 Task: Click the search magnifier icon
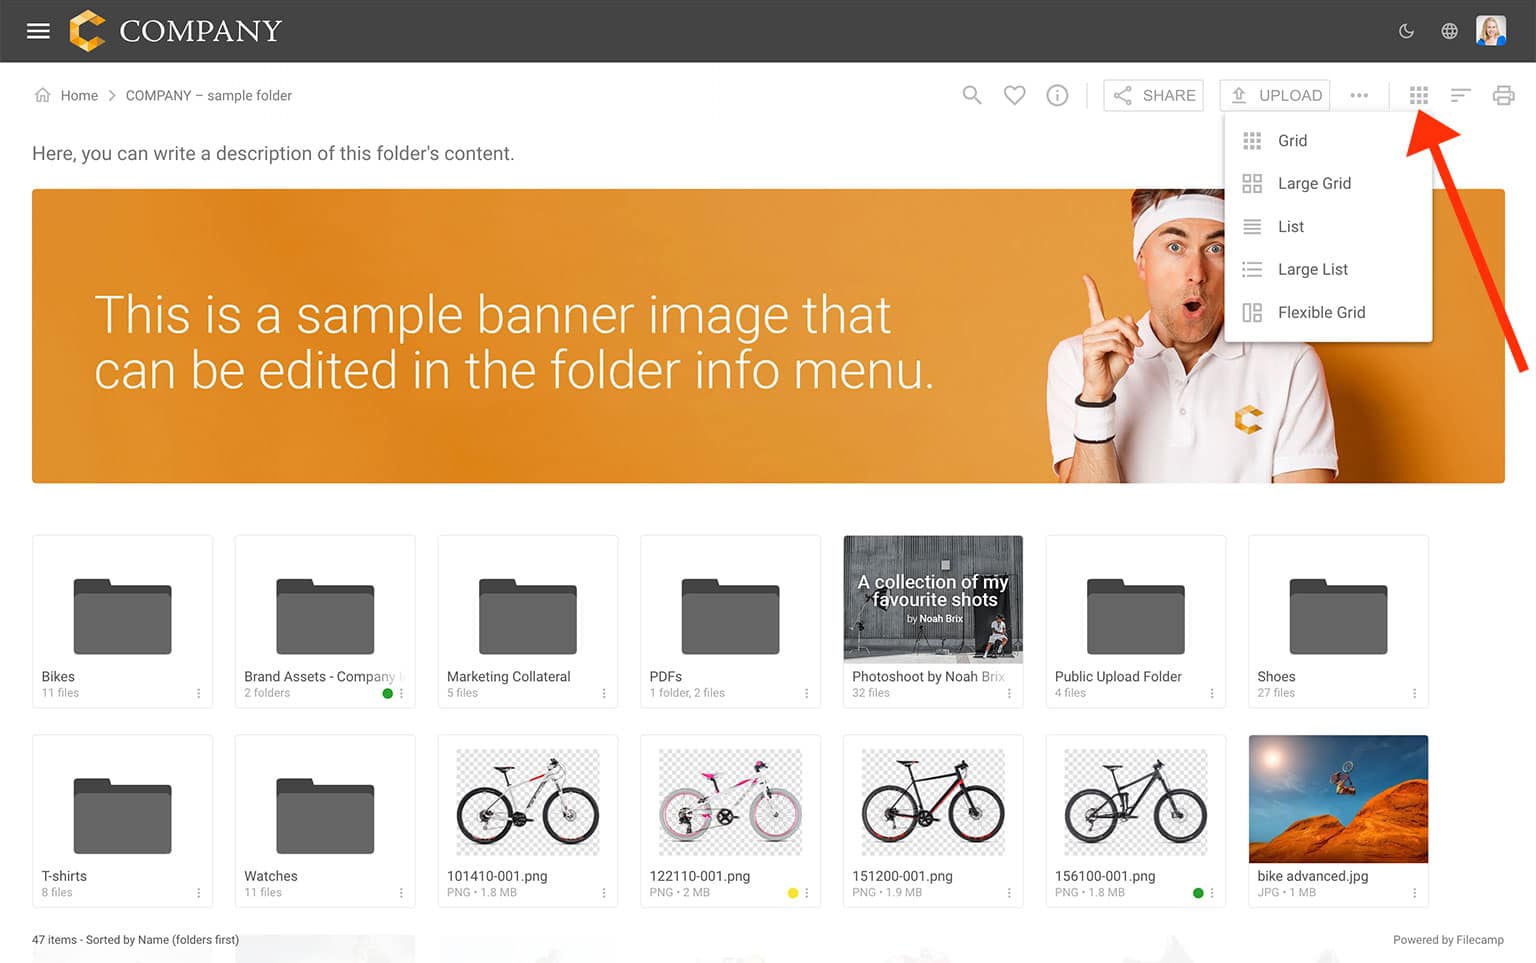tap(971, 95)
